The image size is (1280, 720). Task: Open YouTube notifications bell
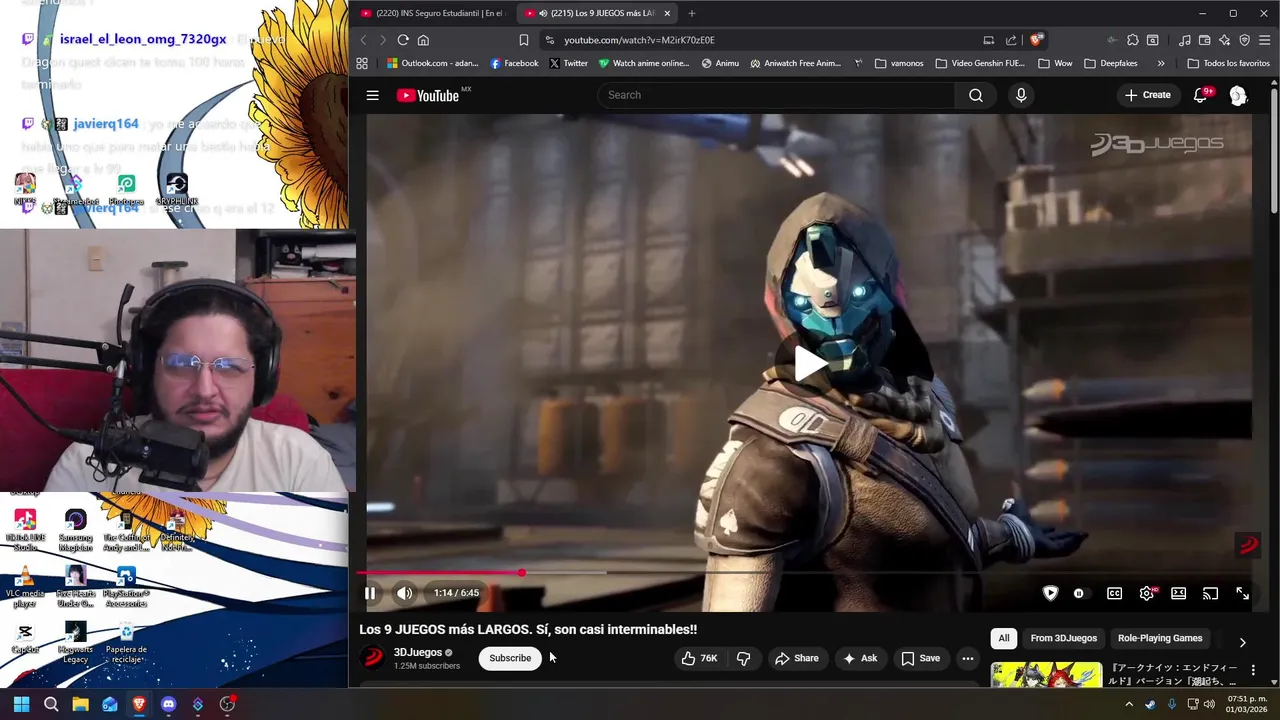tap(1203, 95)
